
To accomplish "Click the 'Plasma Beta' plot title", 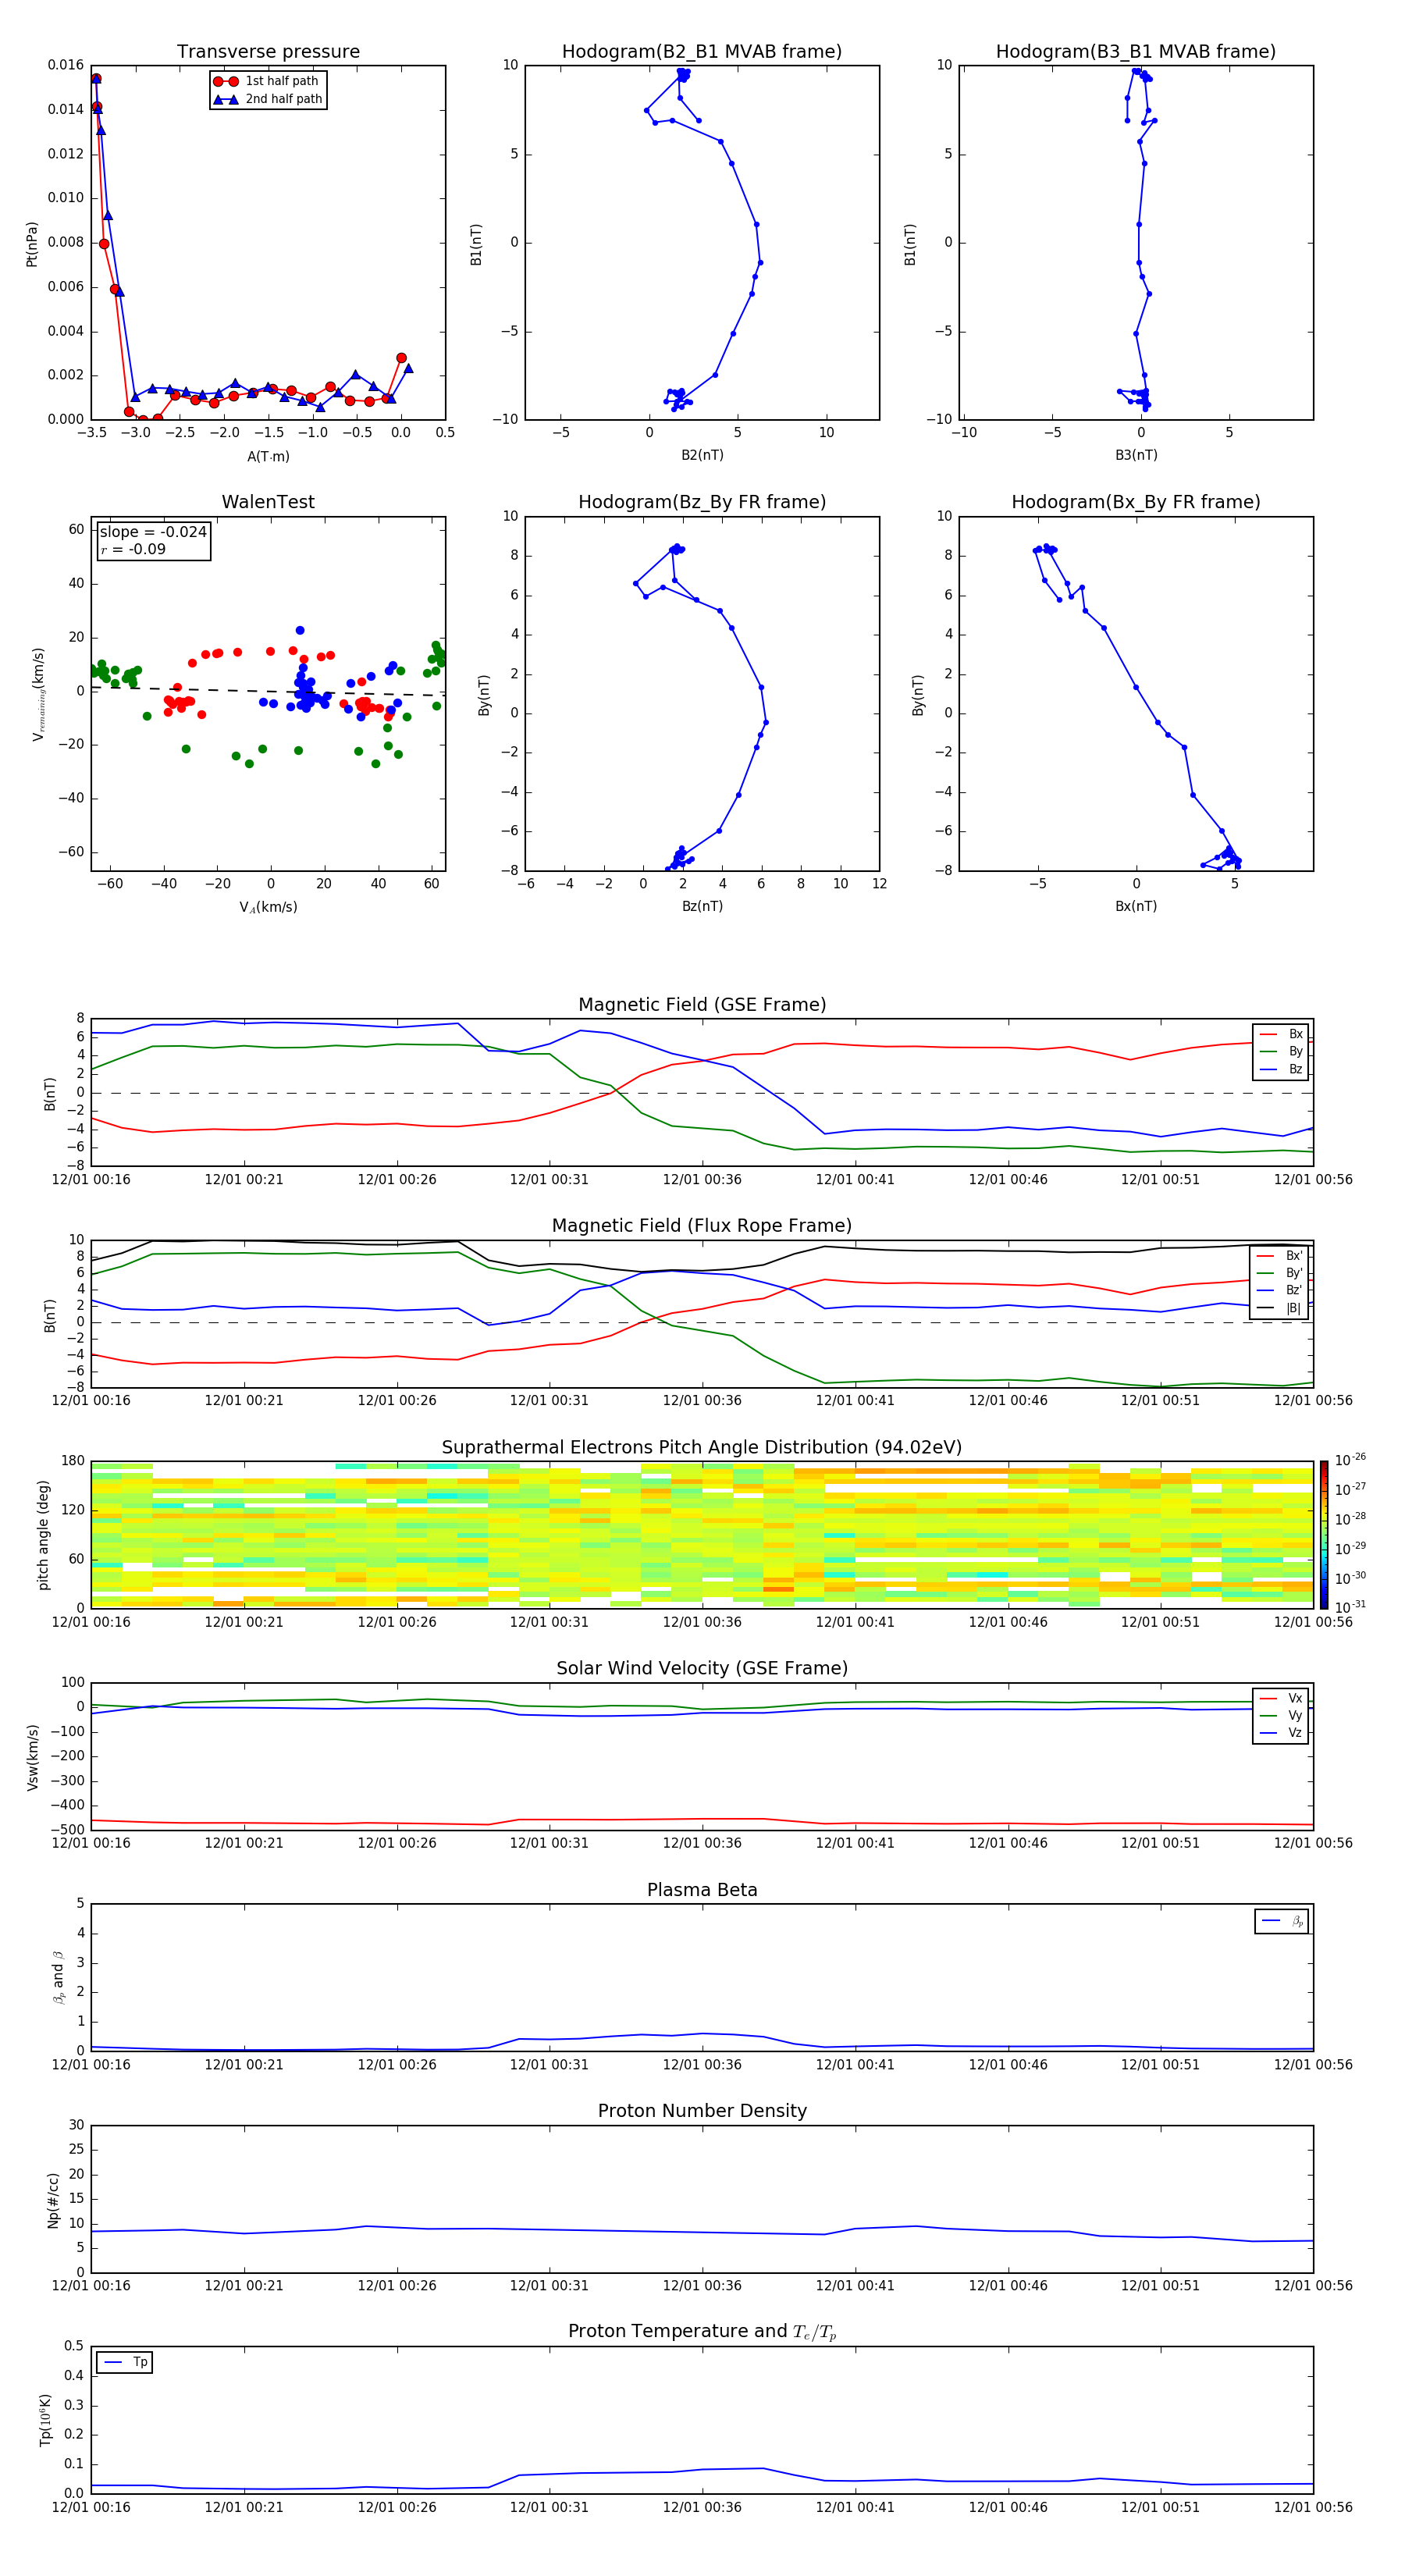I will tap(702, 1890).
